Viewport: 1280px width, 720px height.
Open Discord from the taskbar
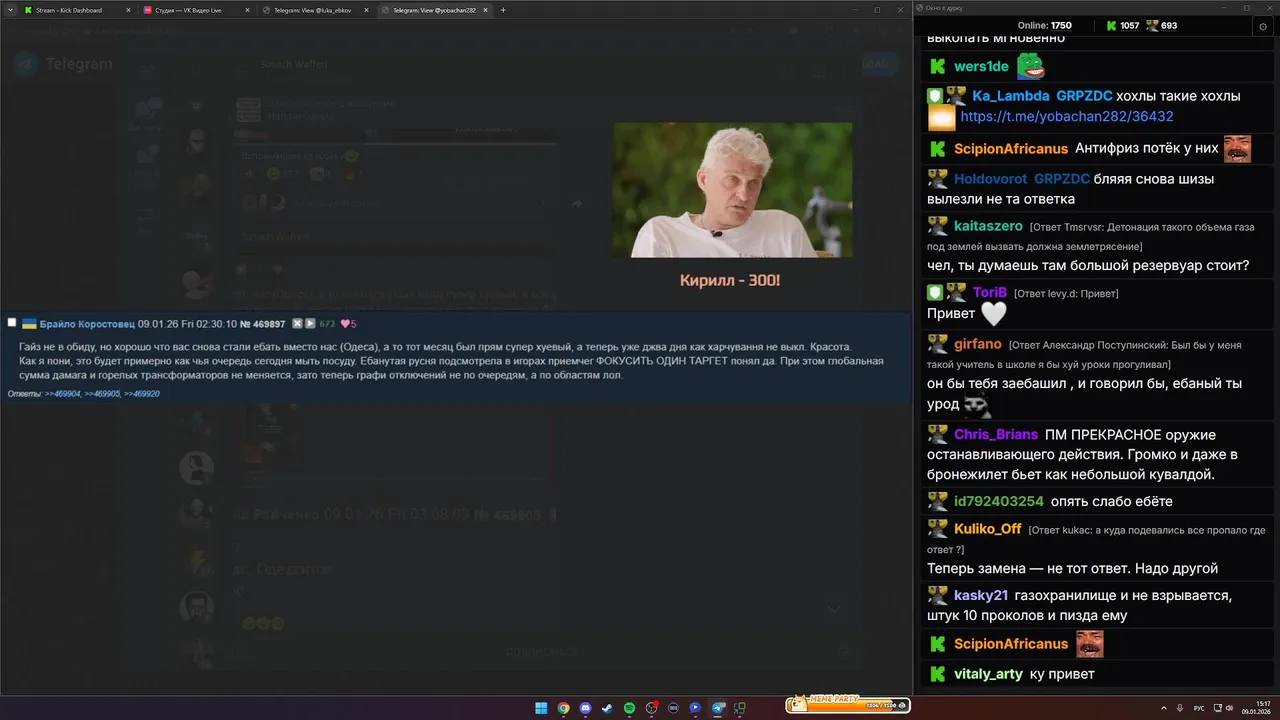[x=585, y=708]
